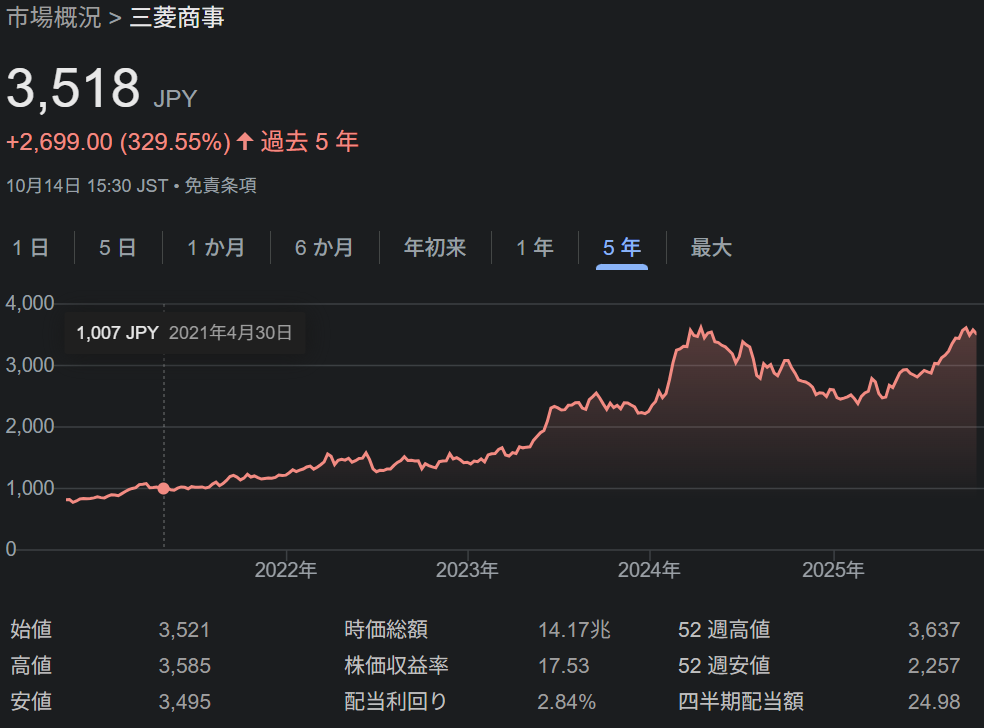The height and width of the screenshot is (728, 984).
Task: Switch to the 1 日 range tab
Action: (x=30, y=248)
